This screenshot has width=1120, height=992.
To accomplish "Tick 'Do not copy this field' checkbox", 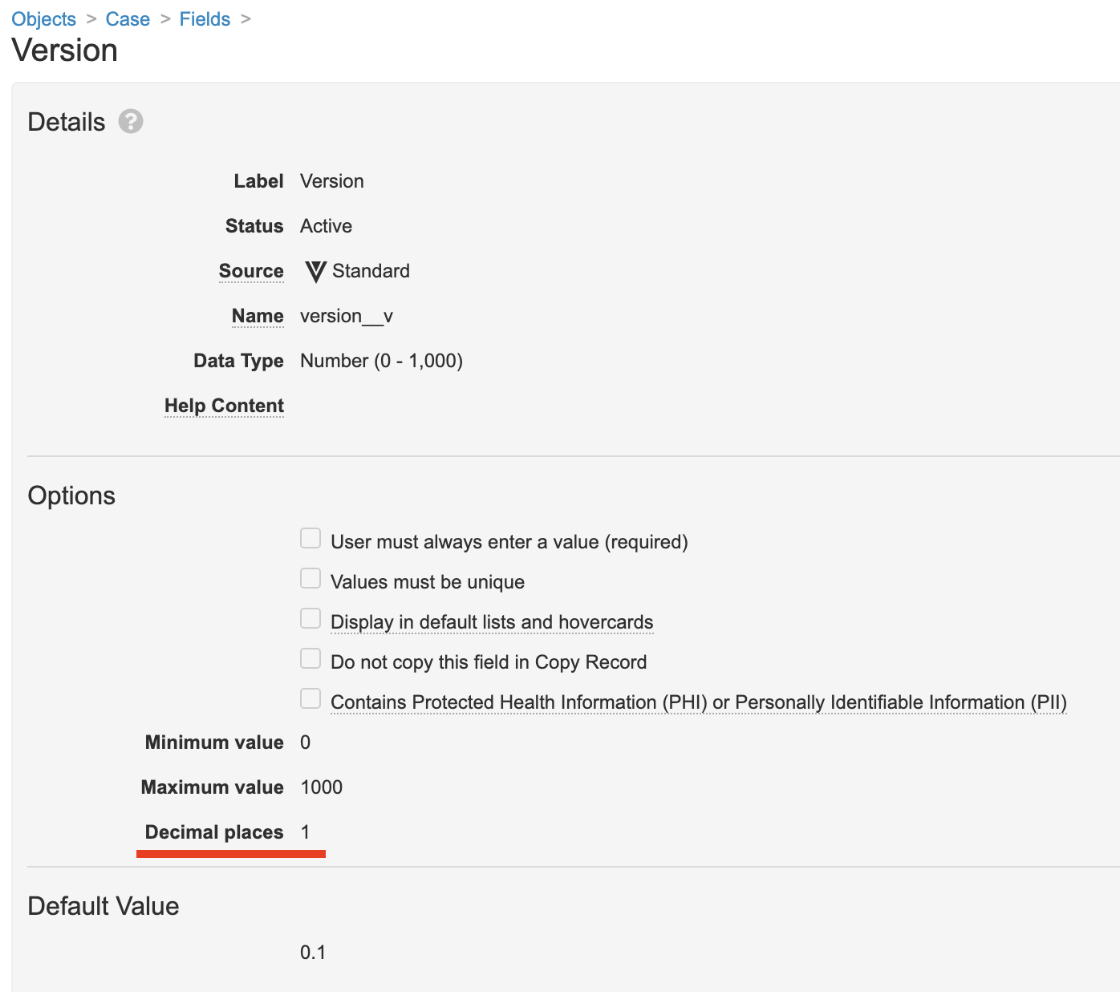I will click(311, 660).
